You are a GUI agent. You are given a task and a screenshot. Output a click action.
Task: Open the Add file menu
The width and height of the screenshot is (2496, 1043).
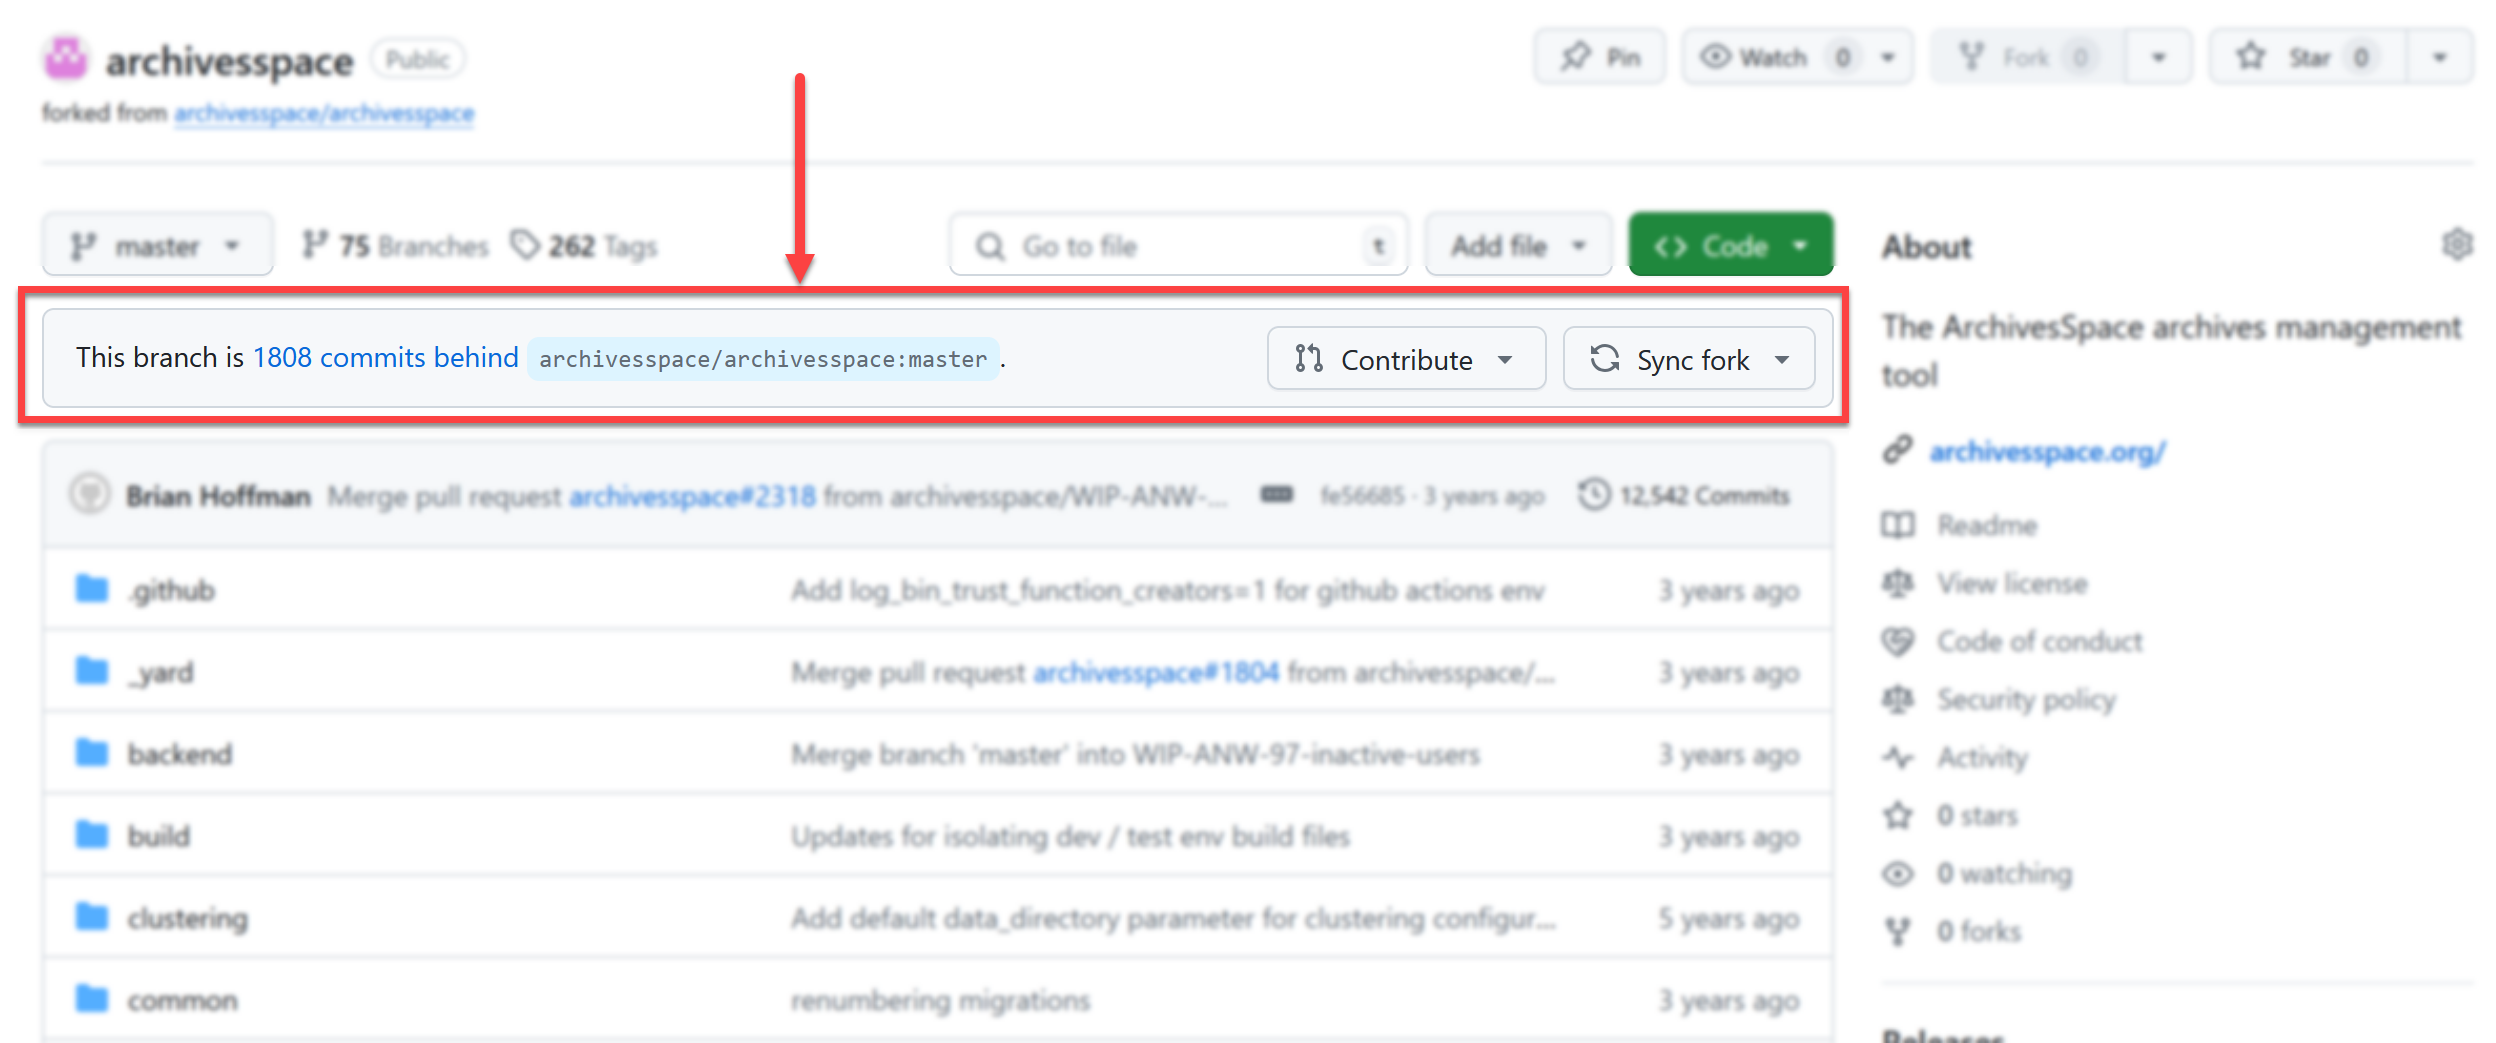1517,245
